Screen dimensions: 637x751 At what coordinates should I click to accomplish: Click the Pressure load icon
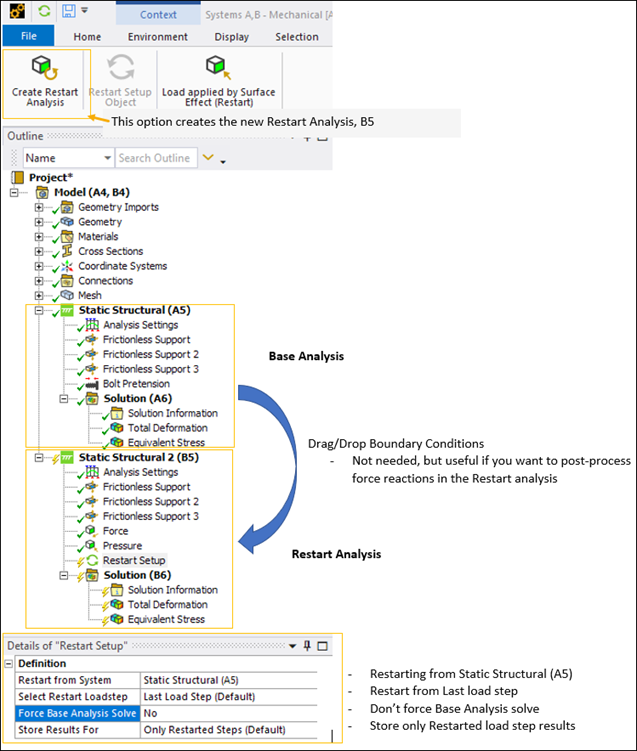pos(91,546)
